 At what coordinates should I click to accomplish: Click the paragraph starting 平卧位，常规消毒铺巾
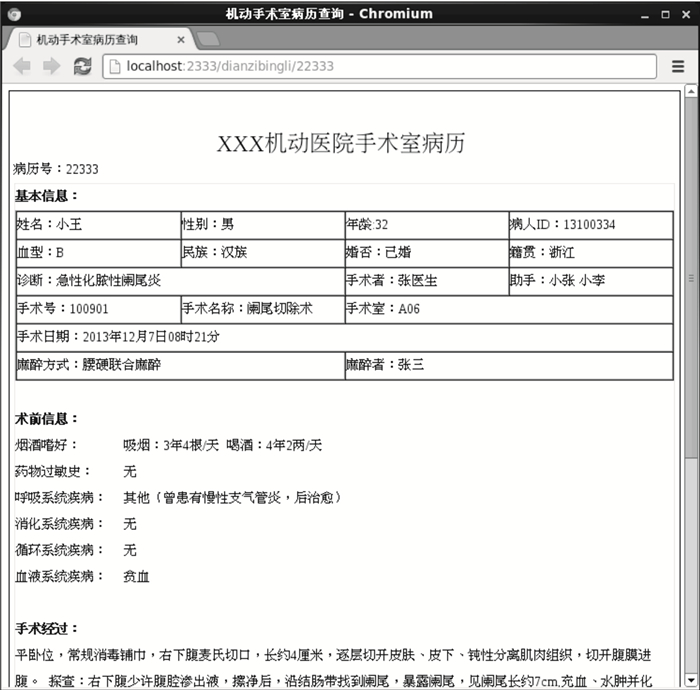333,668
